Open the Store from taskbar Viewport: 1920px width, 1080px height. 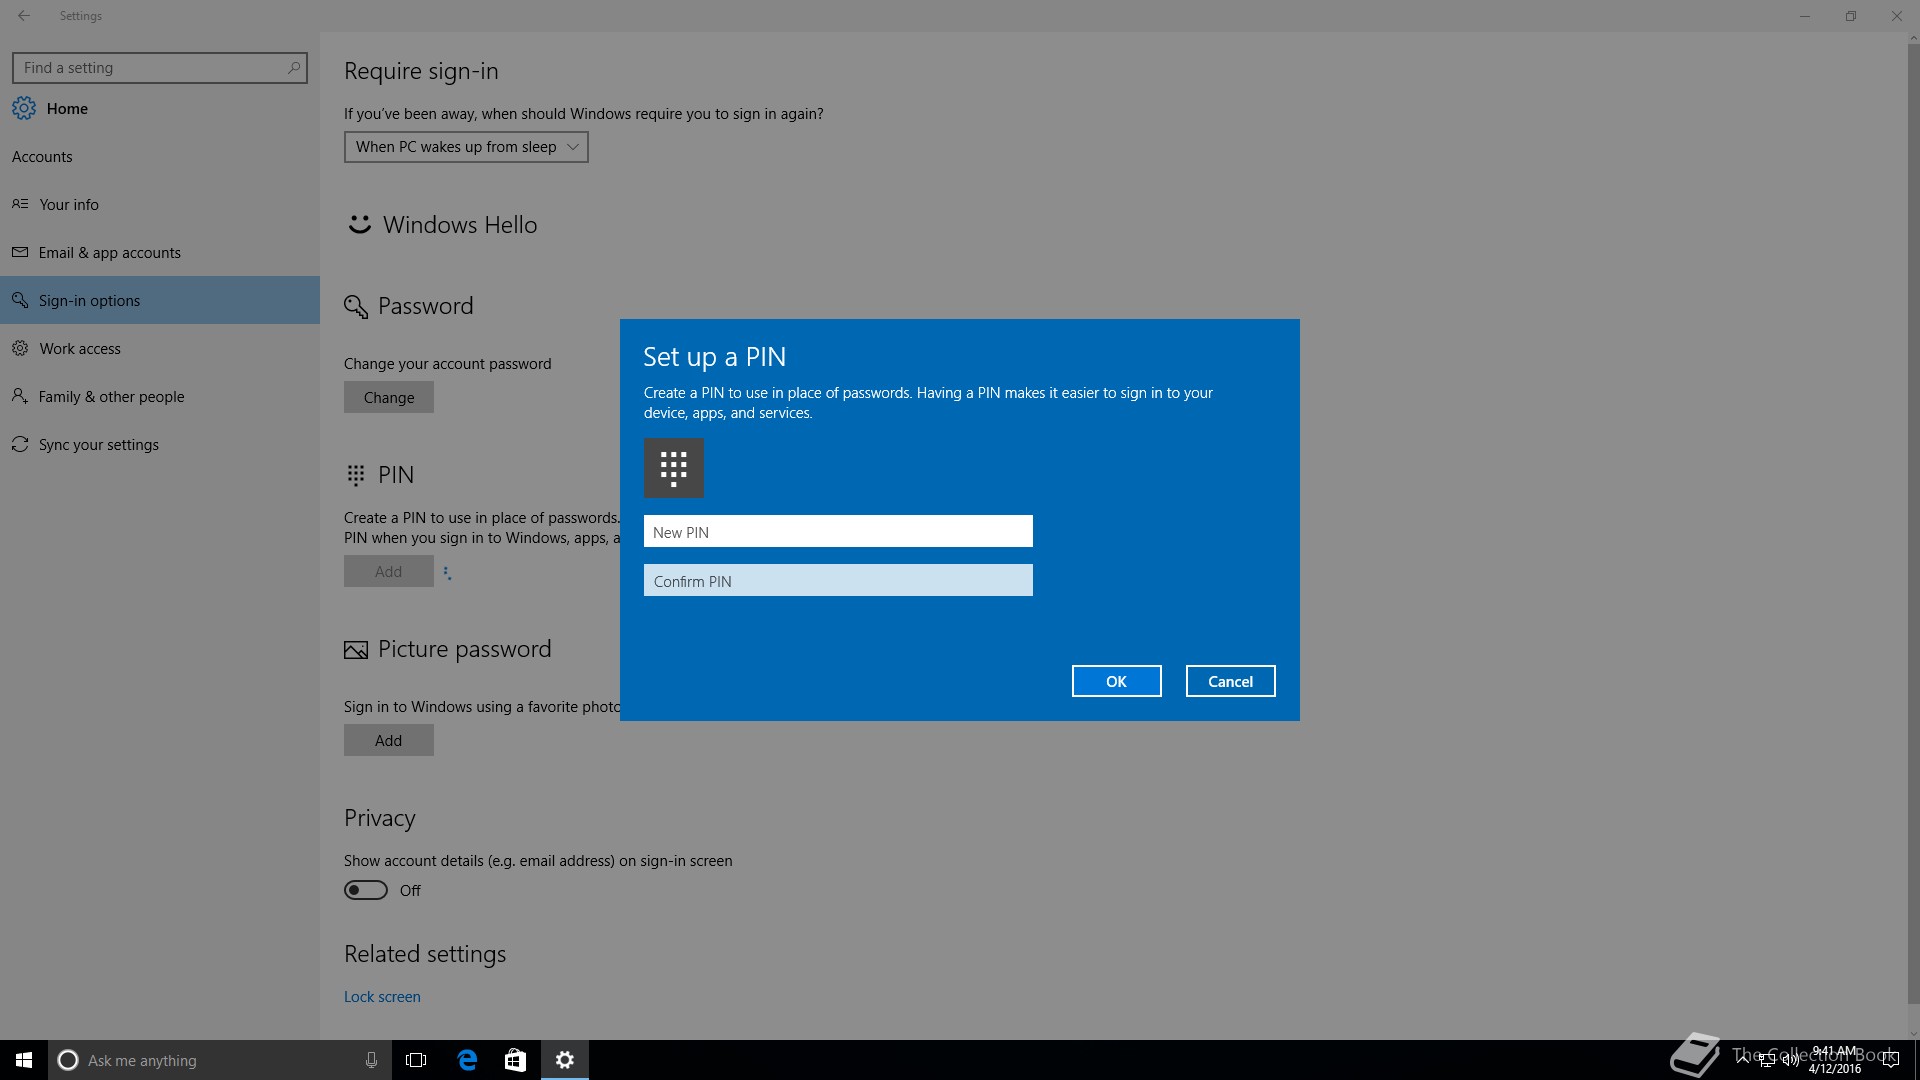[515, 1060]
